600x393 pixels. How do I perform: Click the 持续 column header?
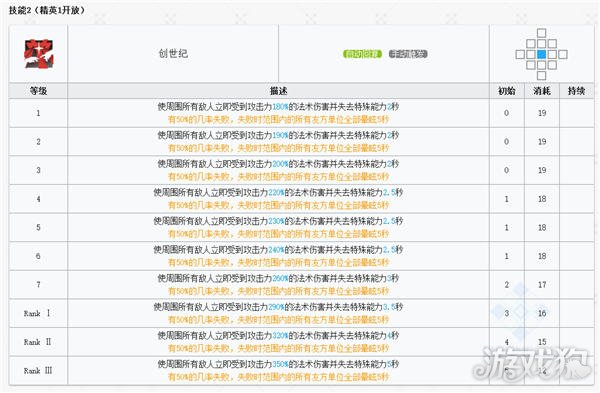(576, 91)
